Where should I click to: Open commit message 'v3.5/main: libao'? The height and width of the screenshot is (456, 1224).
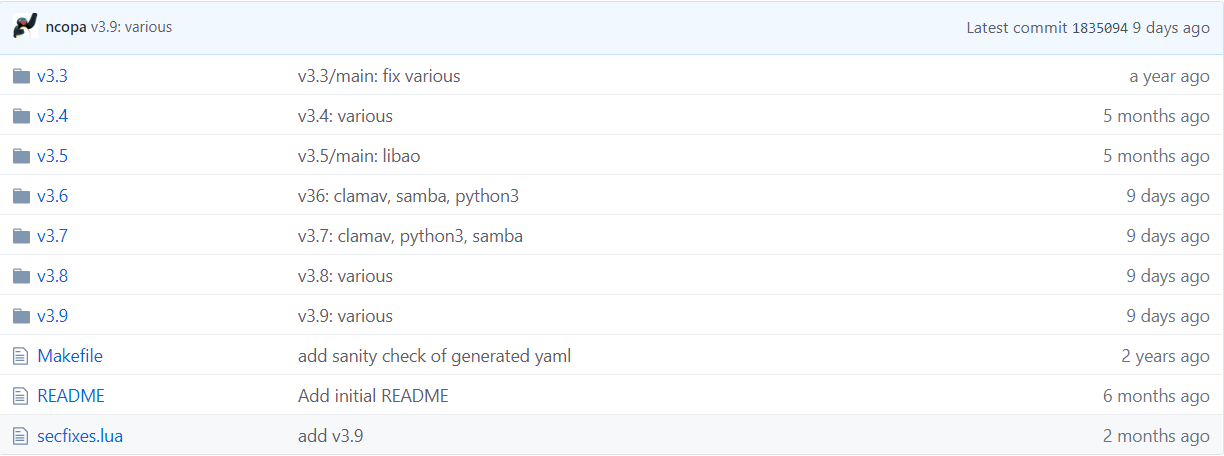(x=366, y=156)
